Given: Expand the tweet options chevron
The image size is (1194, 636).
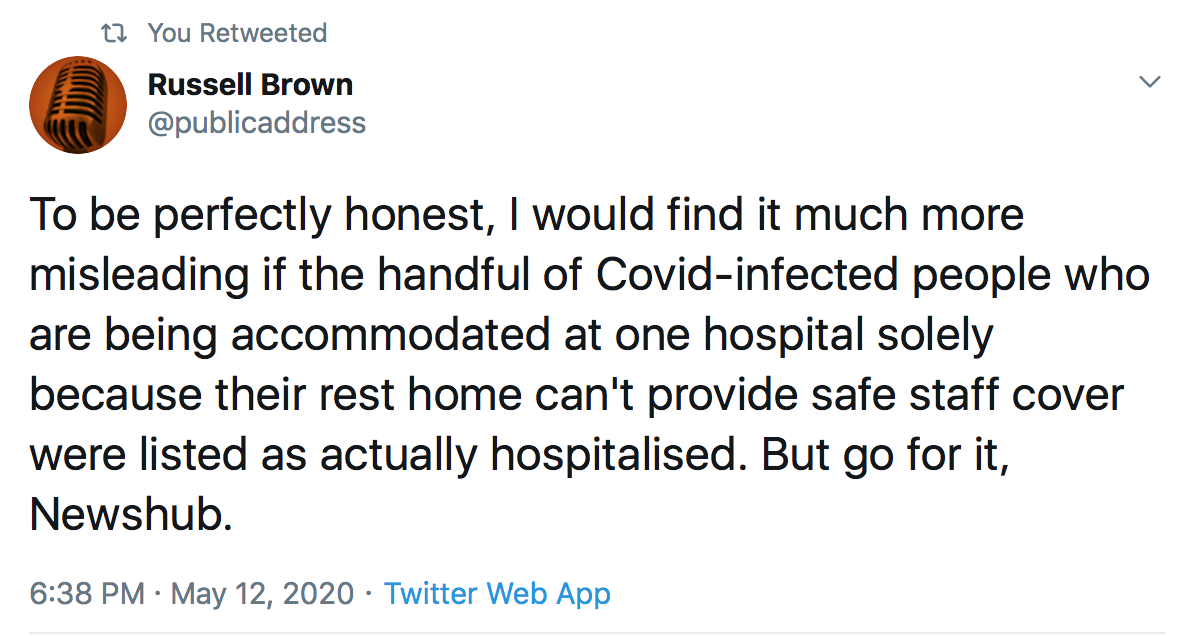Looking at the screenshot, I should [x=1151, y=82].
